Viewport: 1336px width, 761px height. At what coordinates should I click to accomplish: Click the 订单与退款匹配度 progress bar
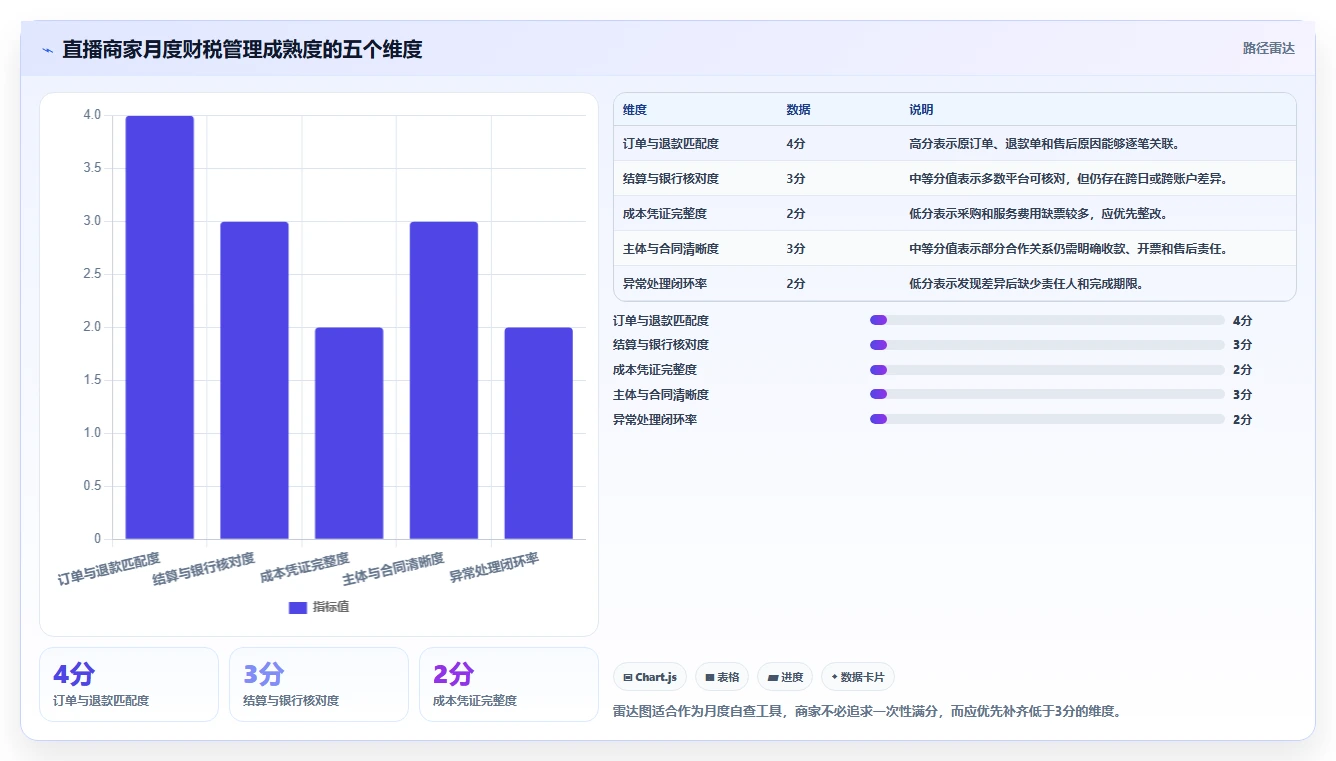pos(1047,320)
